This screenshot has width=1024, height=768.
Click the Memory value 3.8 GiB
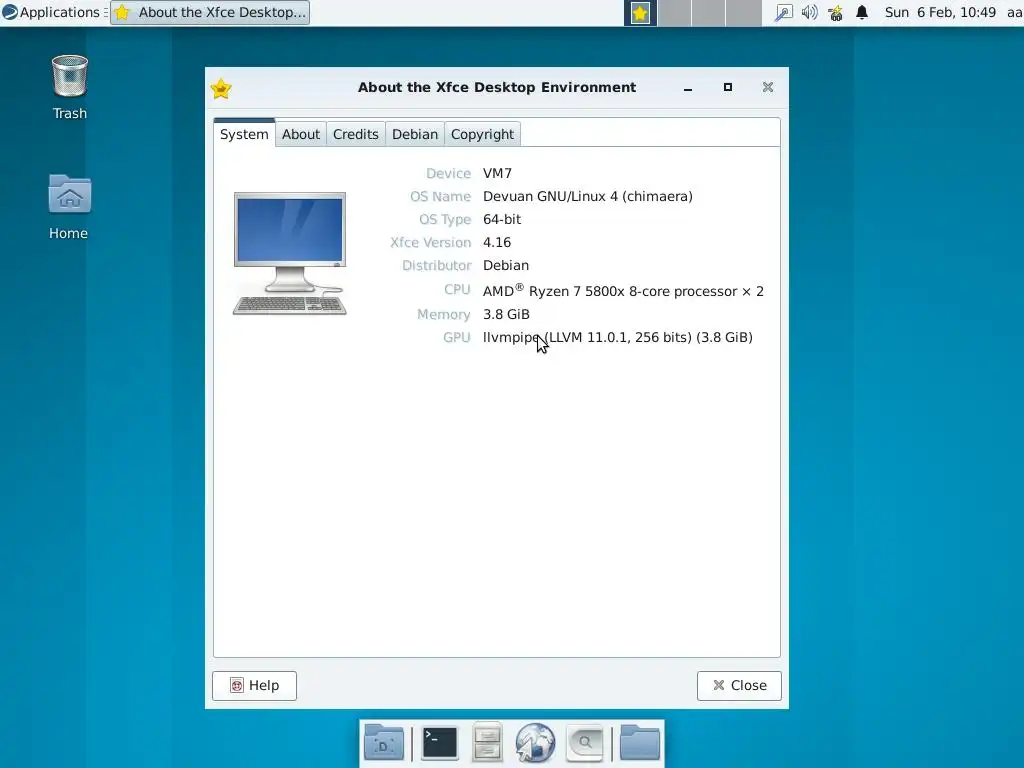tap(506, 314)
